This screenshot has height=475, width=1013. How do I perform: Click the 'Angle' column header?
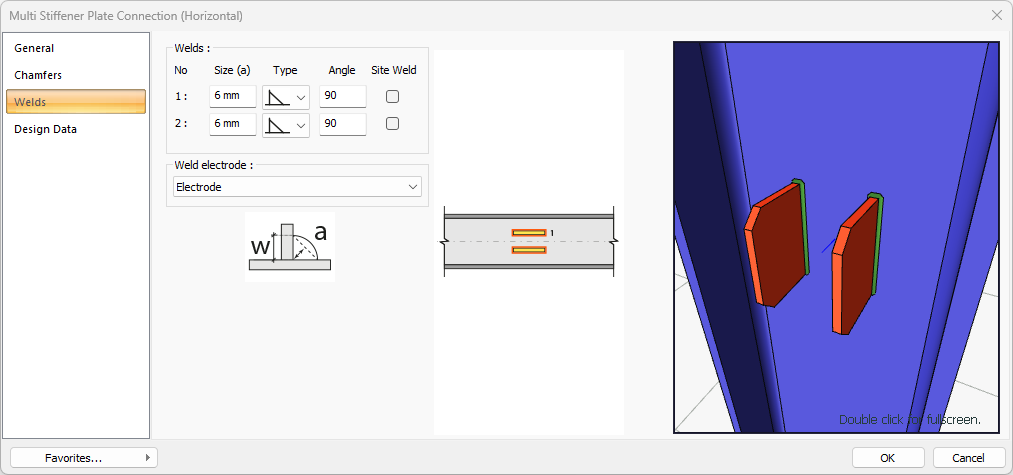tap(342, 70)
